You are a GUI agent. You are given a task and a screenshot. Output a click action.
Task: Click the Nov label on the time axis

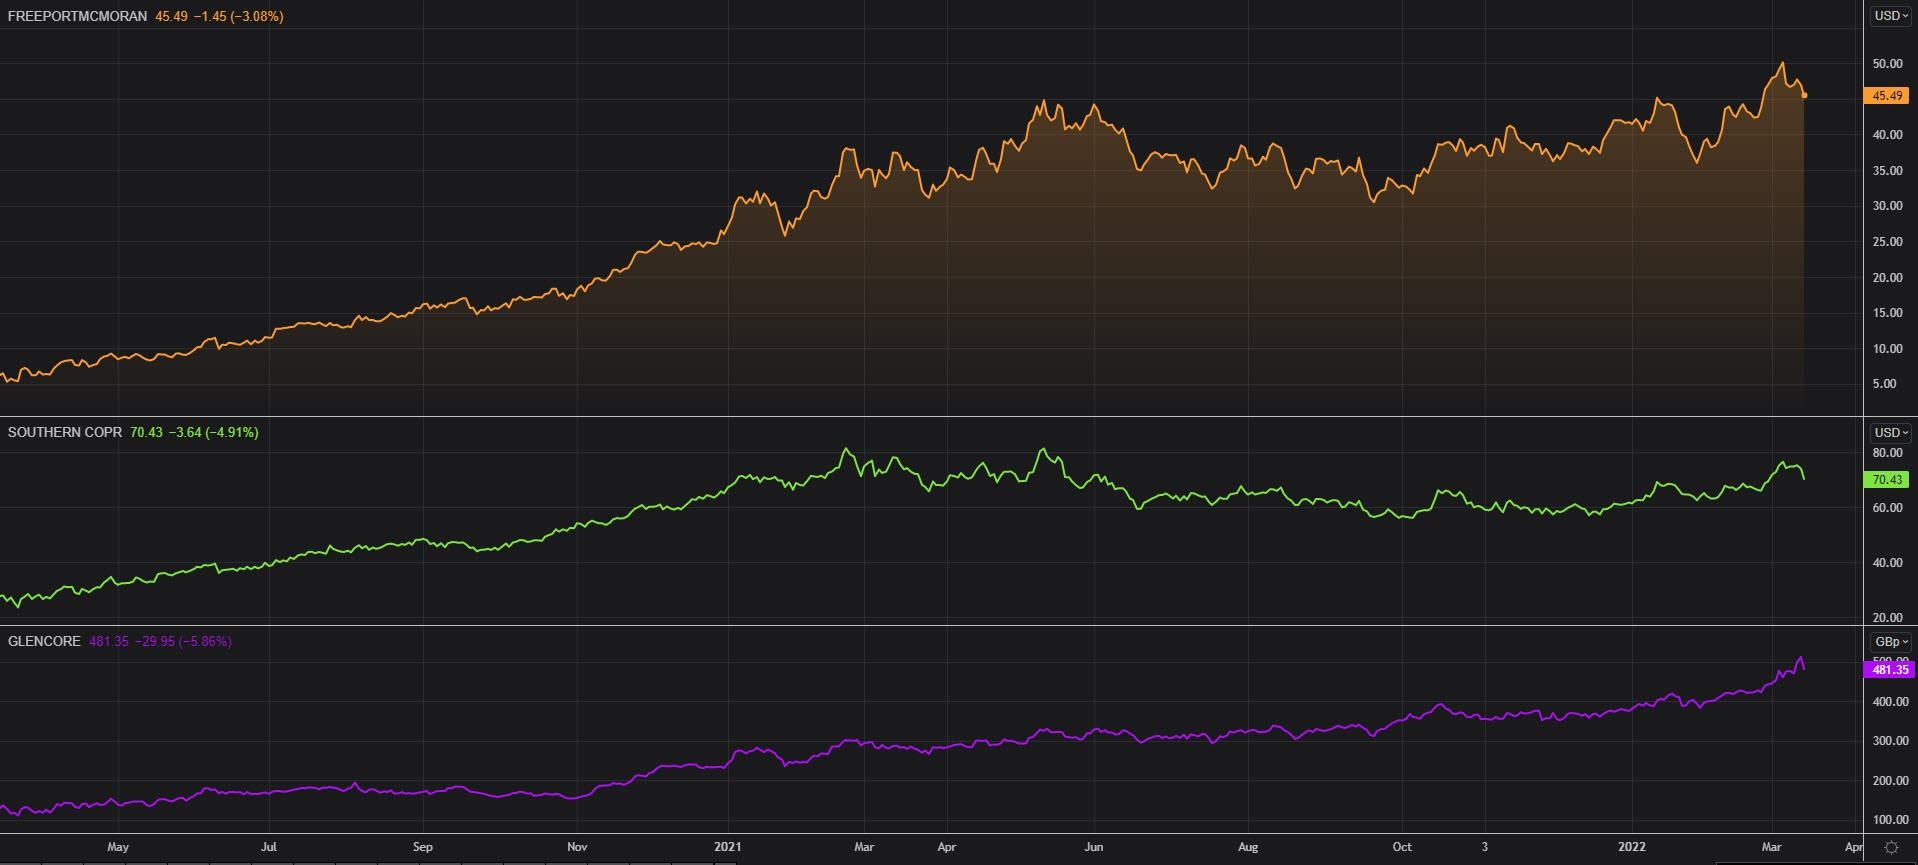tap(577, 847)
